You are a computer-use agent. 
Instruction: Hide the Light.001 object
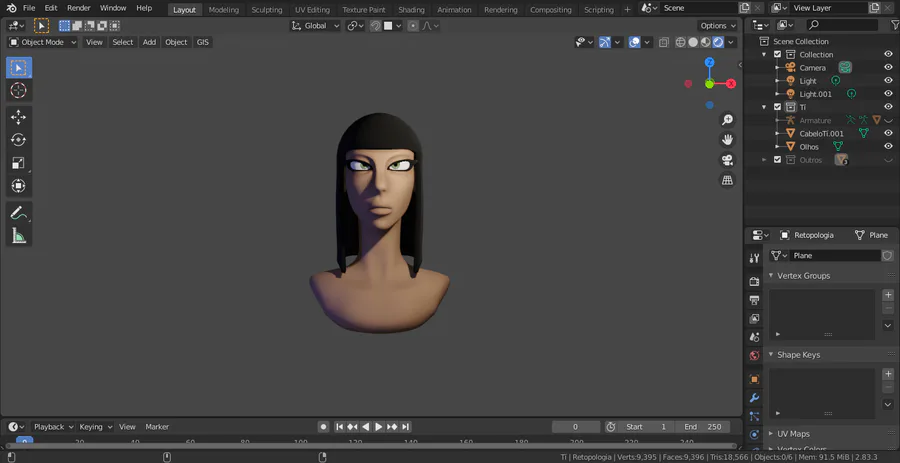888,94
